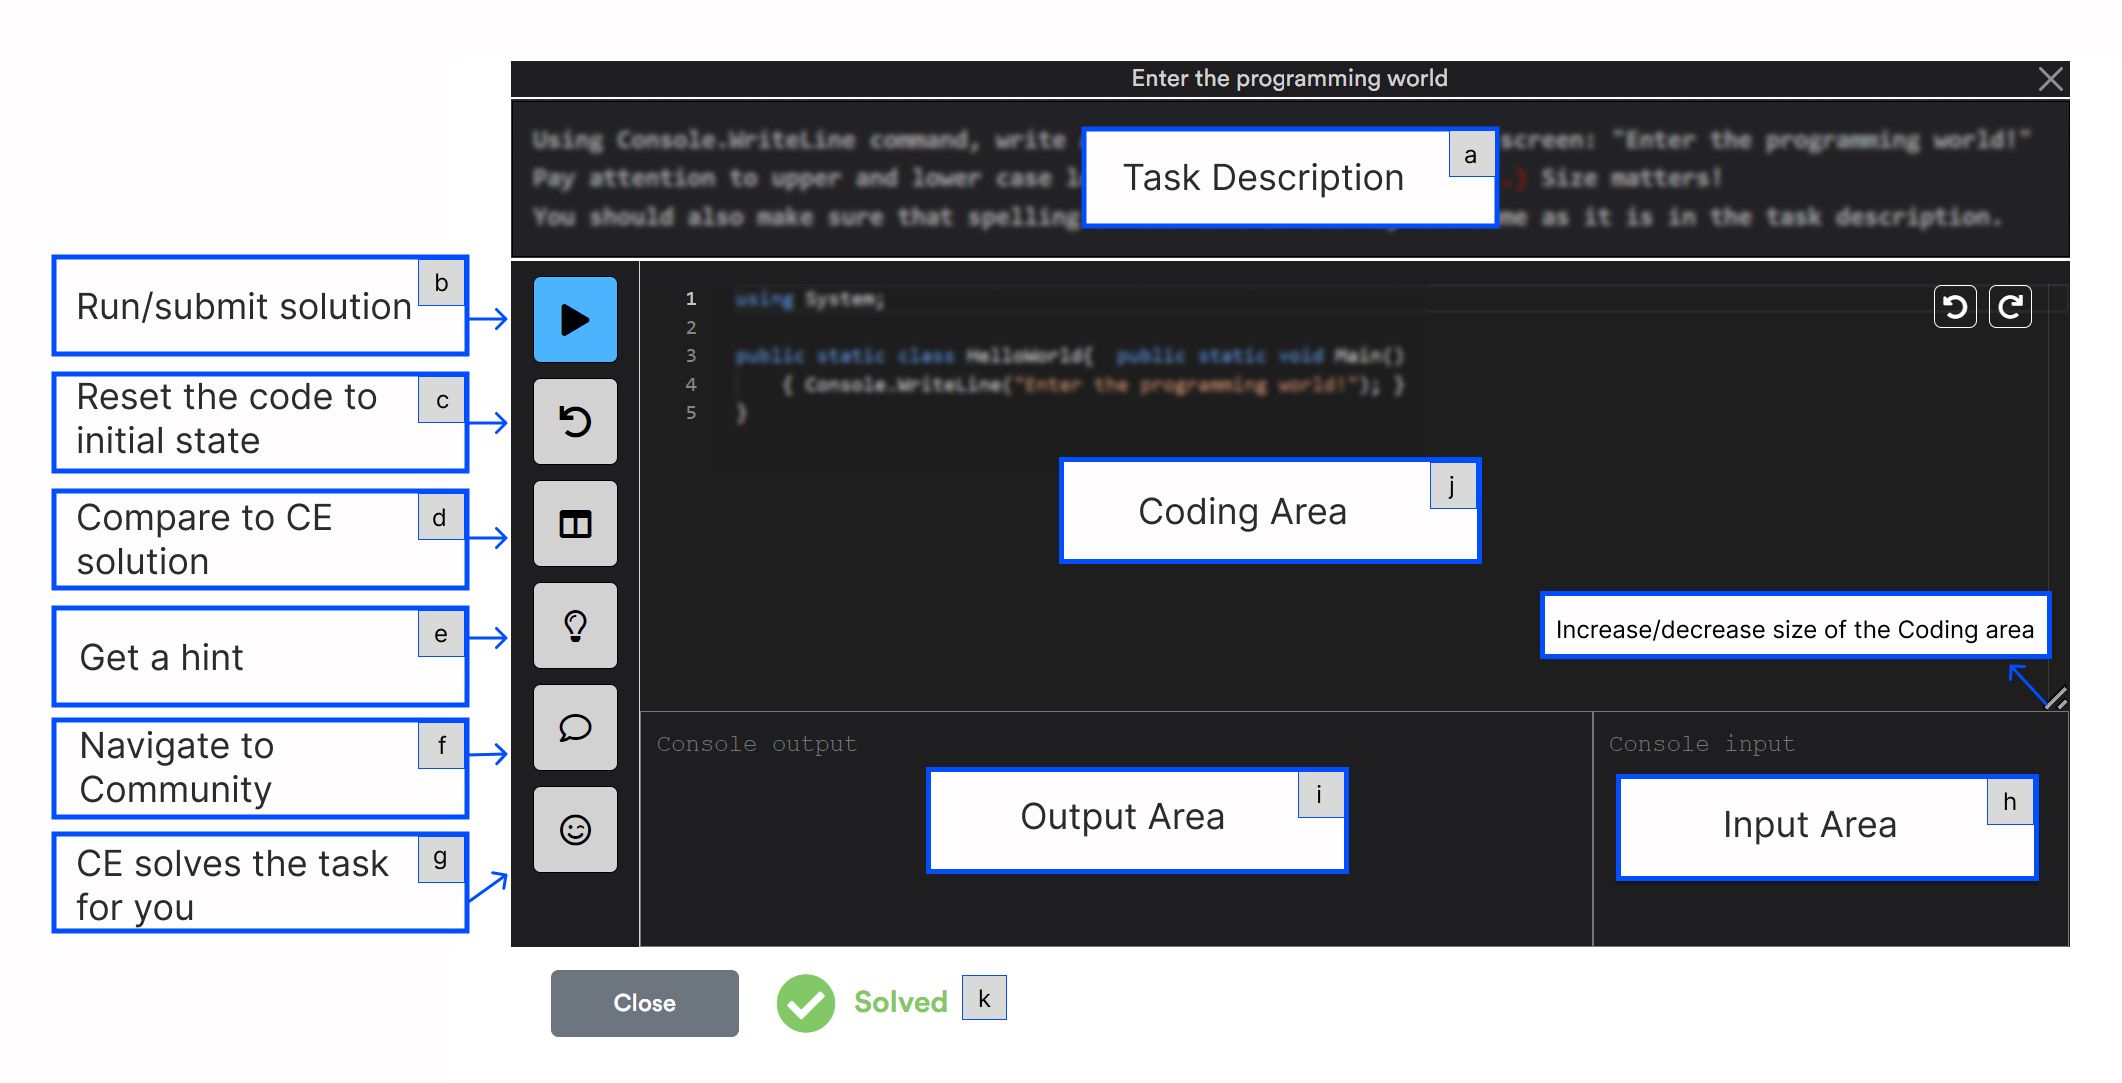Click the Solved status text
The image size is (2122, 1083).
coord(900,1003)
